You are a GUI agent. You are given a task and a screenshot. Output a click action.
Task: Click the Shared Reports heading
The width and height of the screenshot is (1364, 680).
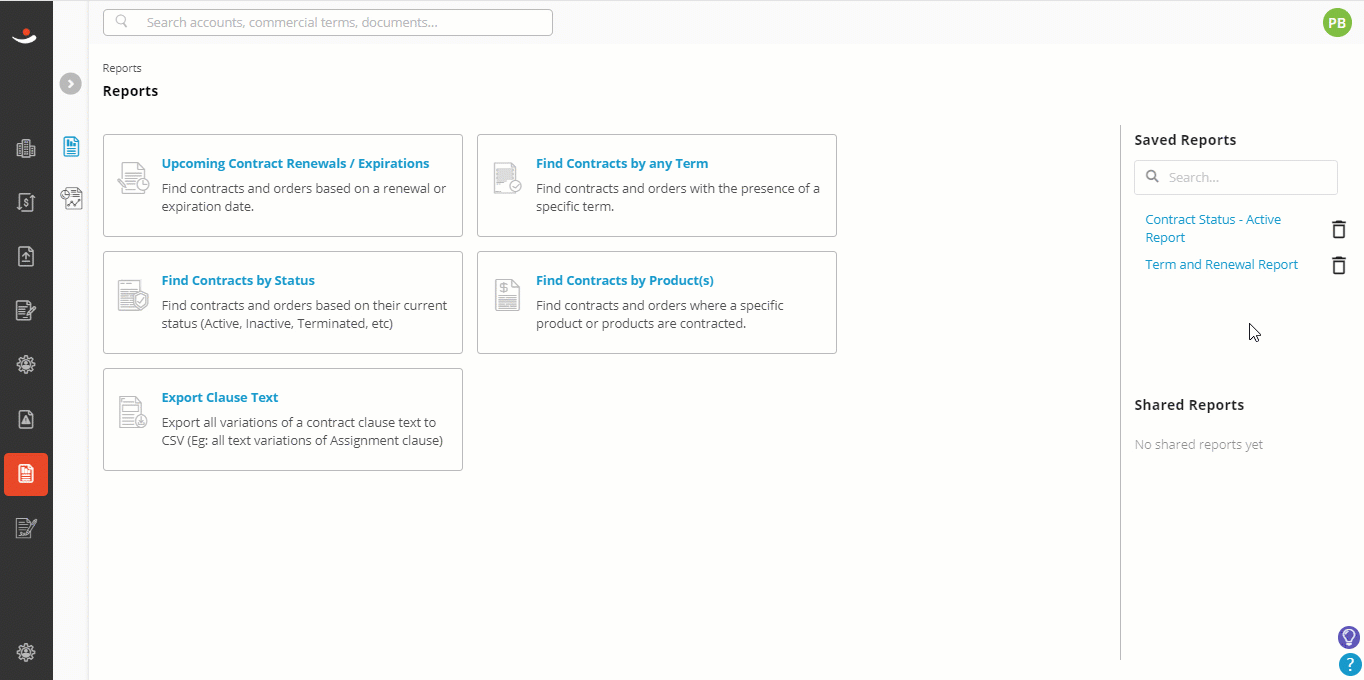[x=1189, y=405]
